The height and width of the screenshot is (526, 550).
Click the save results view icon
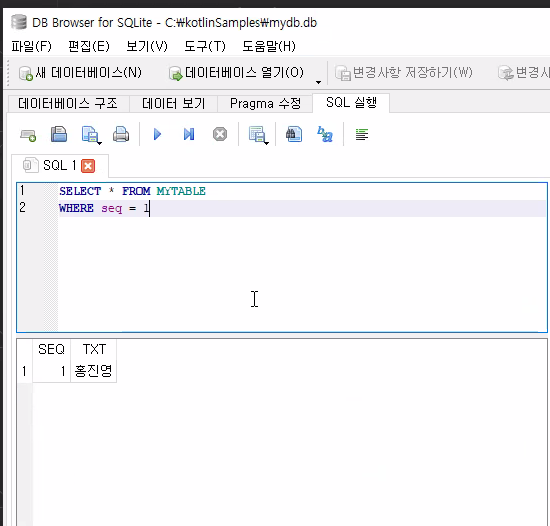pyautogui.click(x=259, y=135)
